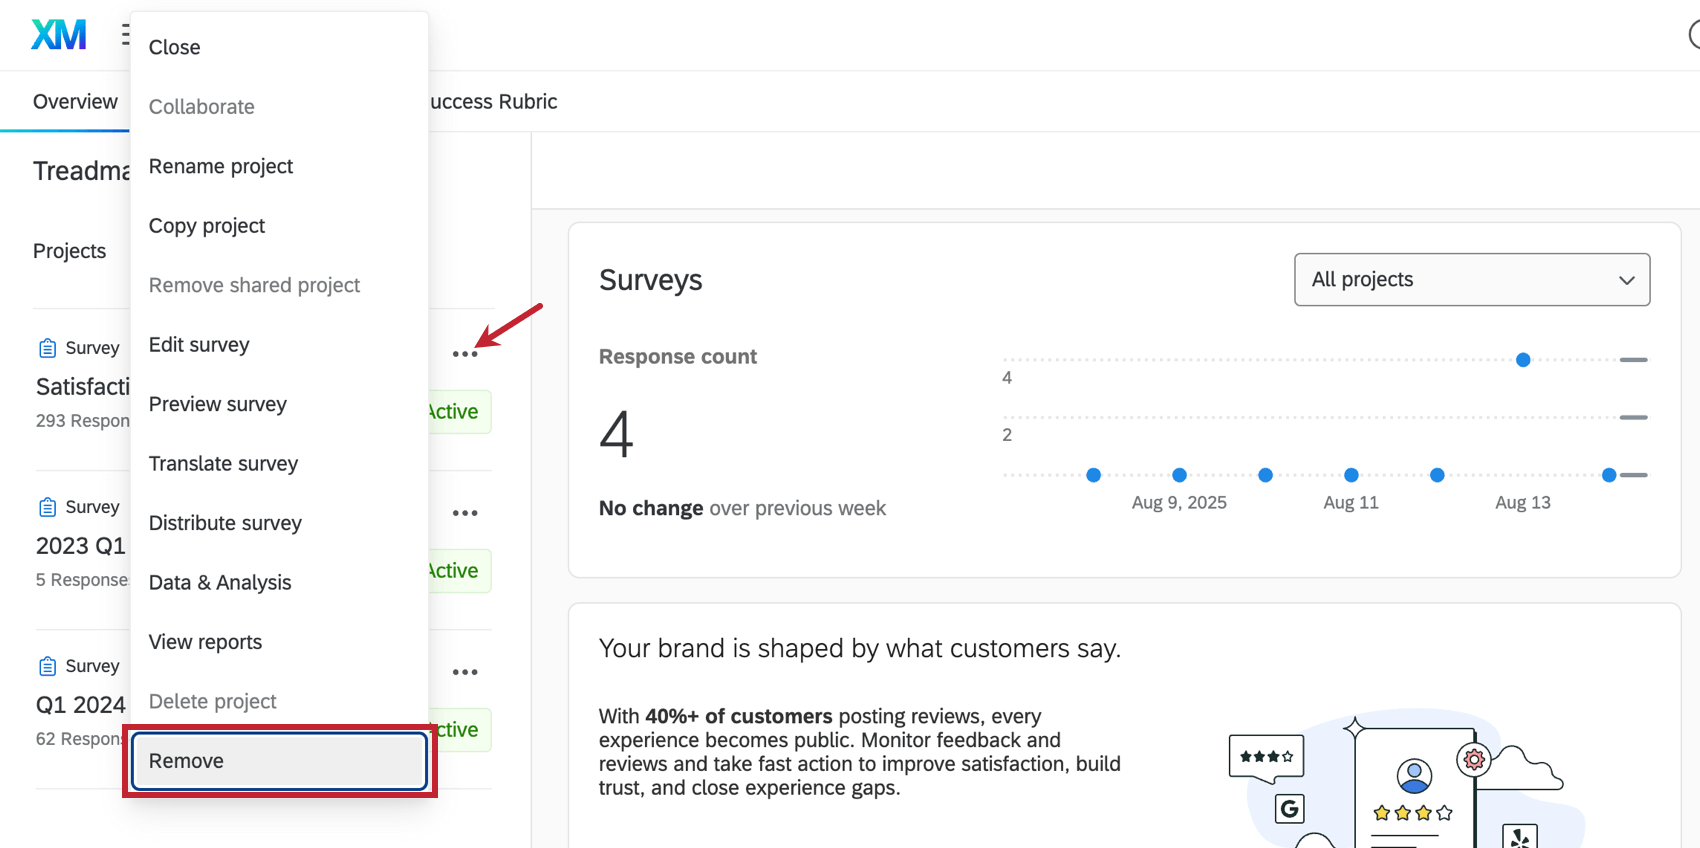Open options menu for Q1 2024 survey
Image resolution: width=1700 pixels, height=848 pixels.
pyautogui.click(x=465, y=672)
